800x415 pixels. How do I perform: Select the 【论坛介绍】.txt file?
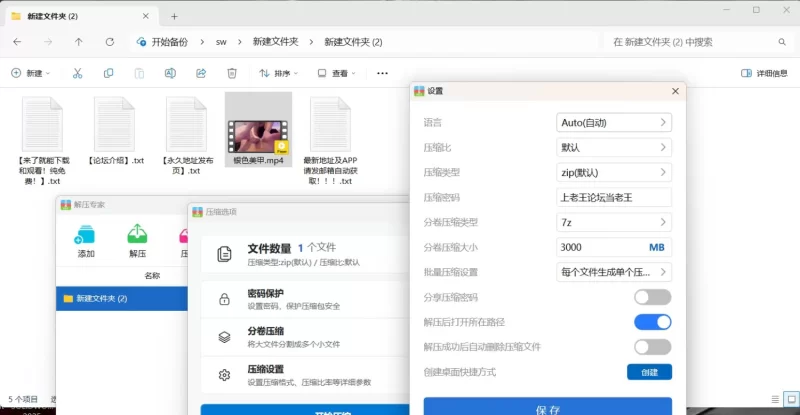point(115,131)
